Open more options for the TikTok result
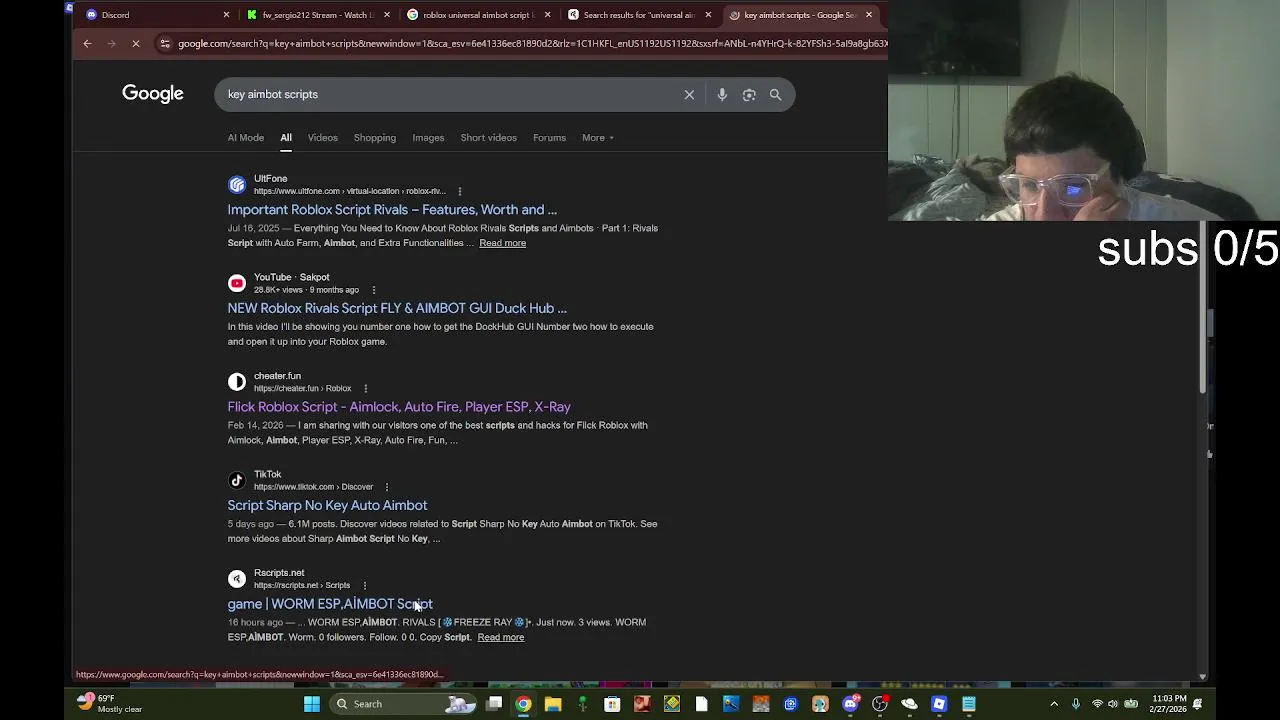The height and width of the screenshot is (720, 1280). pos(387,487)
